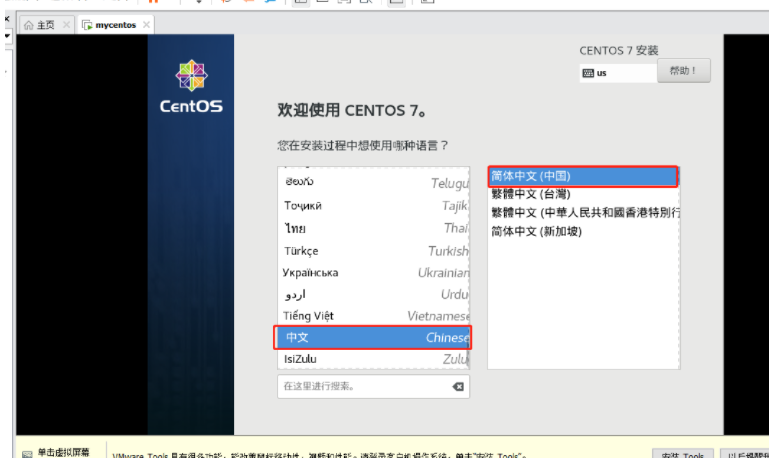This screenshot has height=465, width=770.
Task: Click the keyboard layout us icon
Action: tap(588, 73)
